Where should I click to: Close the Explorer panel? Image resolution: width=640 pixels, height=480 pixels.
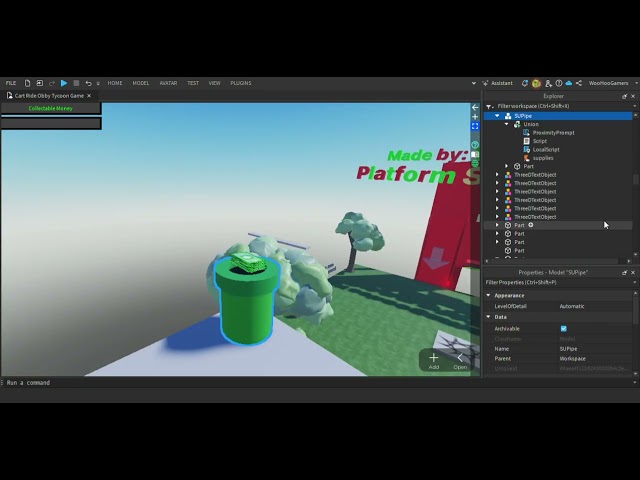(633, 96)
